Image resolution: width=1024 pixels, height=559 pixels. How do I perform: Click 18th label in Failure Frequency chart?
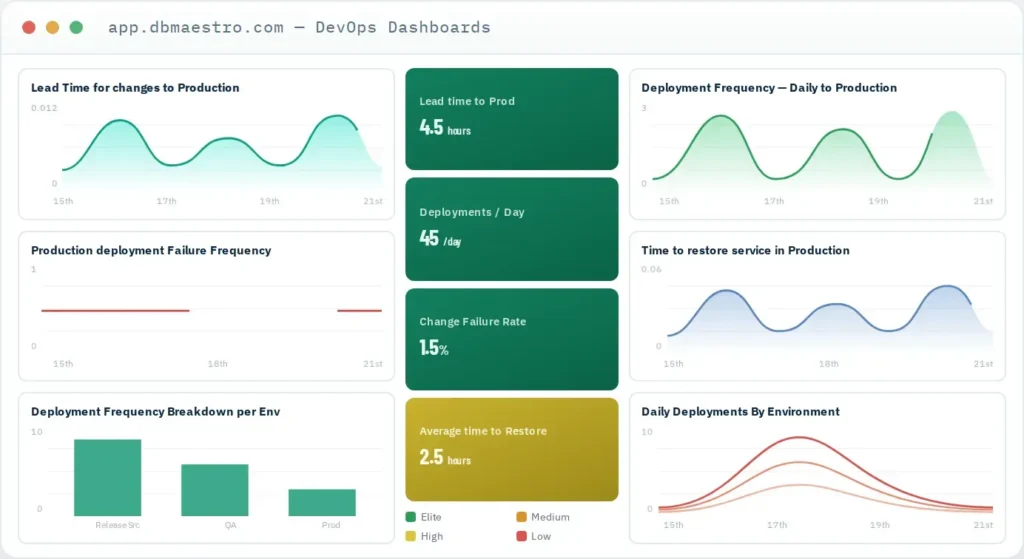coord(217,364)
